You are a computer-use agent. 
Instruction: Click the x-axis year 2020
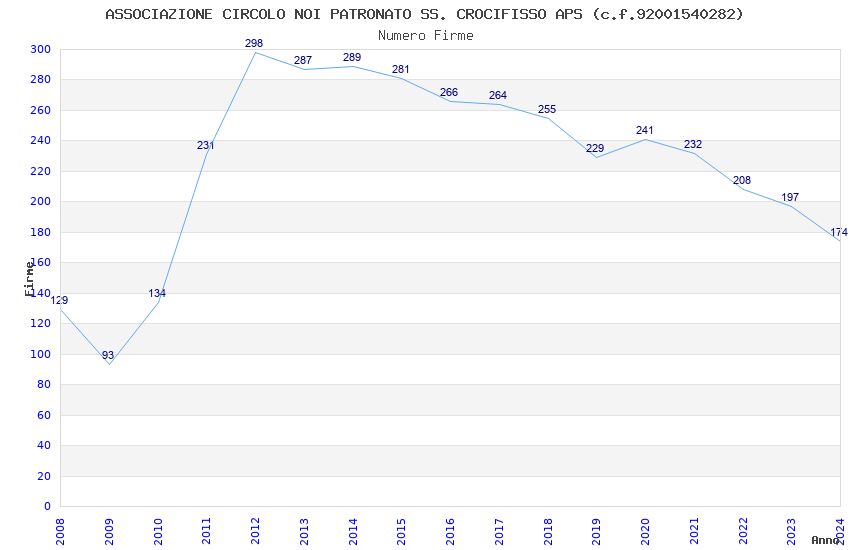pos(646,531)
